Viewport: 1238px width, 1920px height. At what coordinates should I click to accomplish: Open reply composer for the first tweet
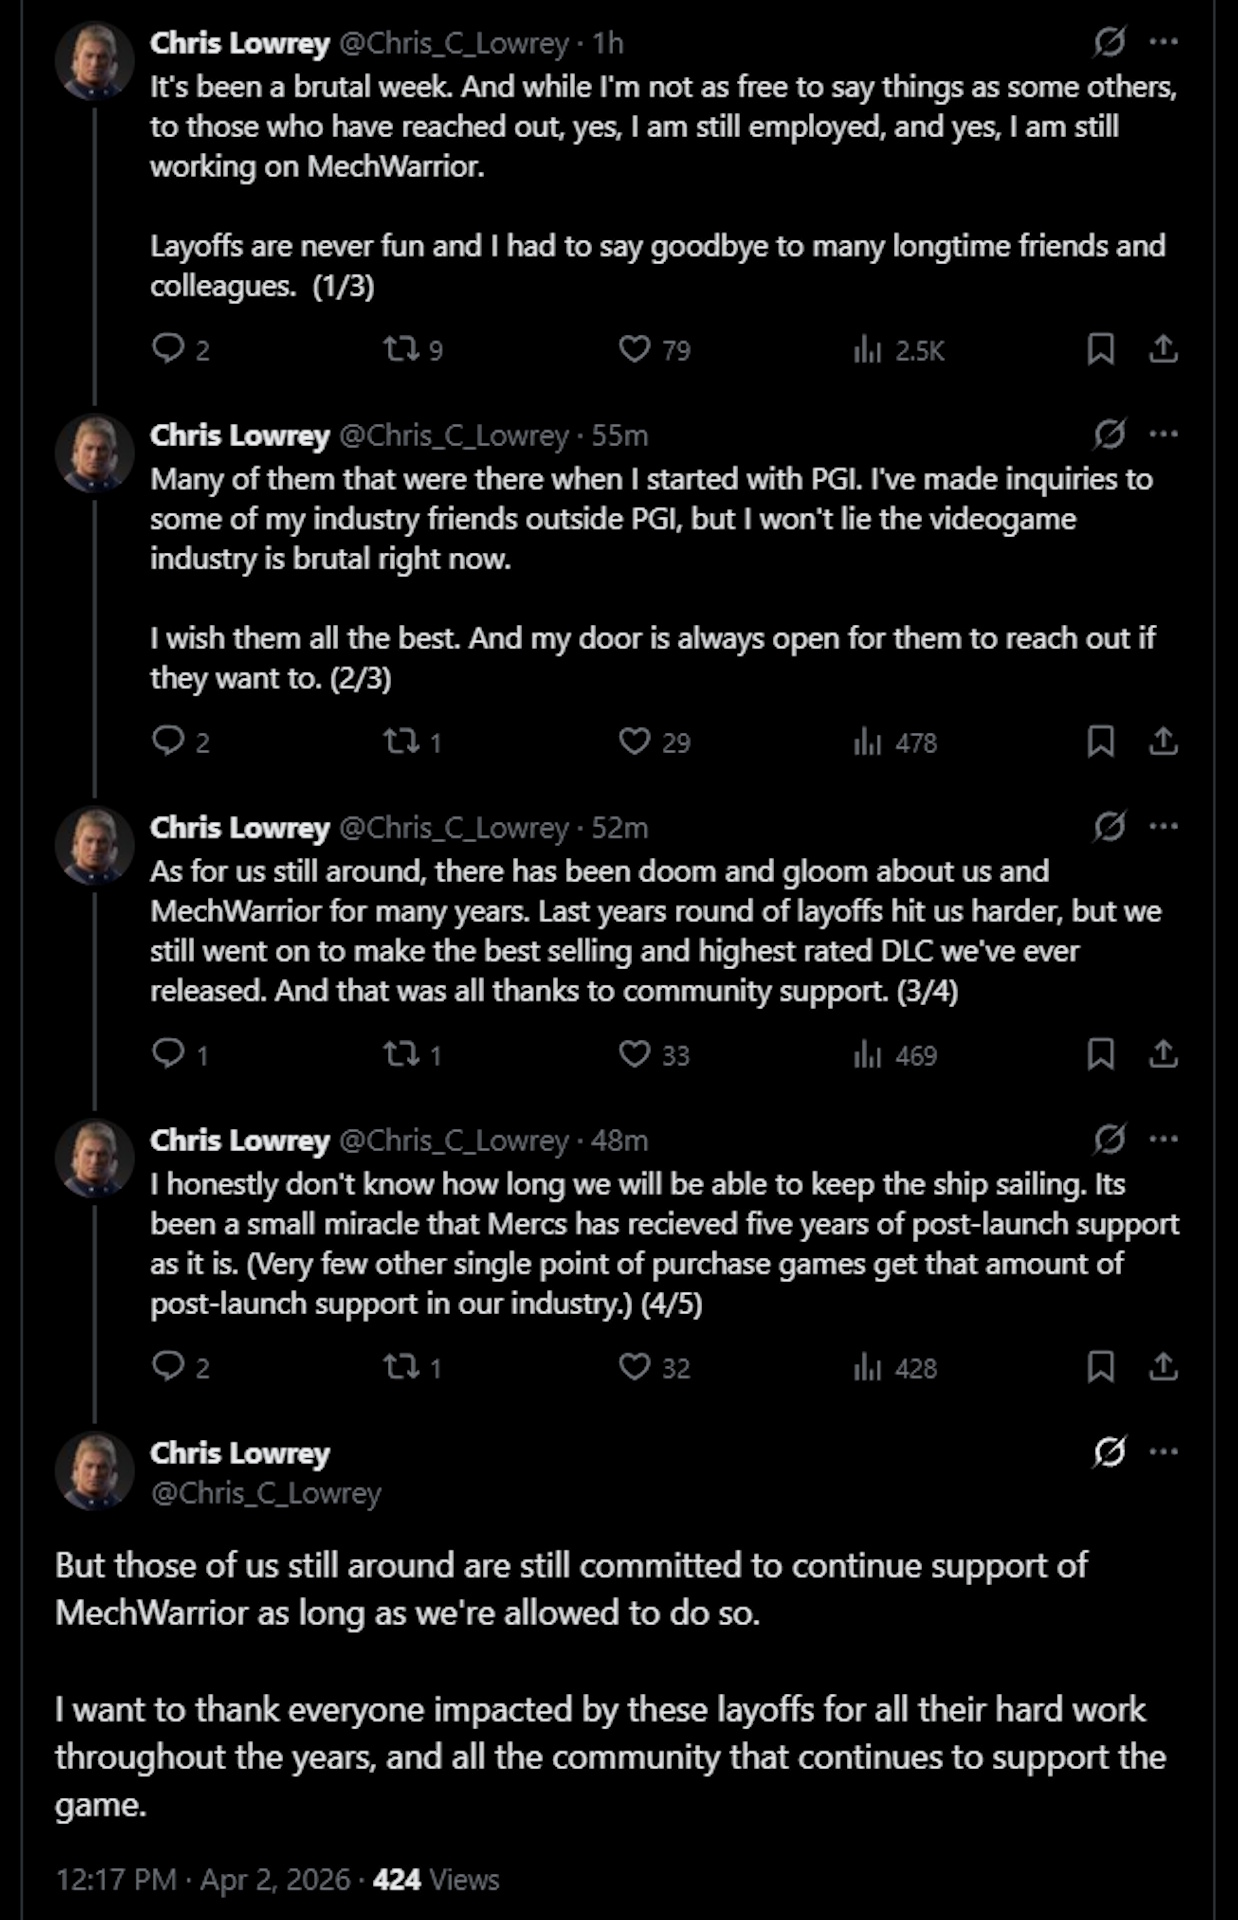coord(172,348)
